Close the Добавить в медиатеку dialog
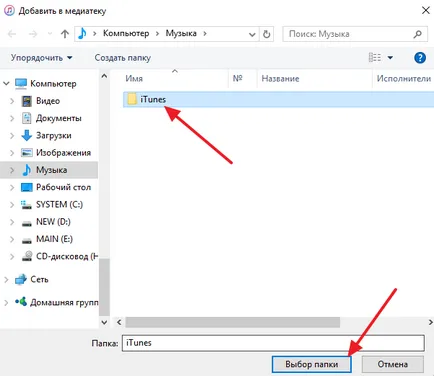The height and width of the screenshot is (376, 434). (x=426, y=10)
